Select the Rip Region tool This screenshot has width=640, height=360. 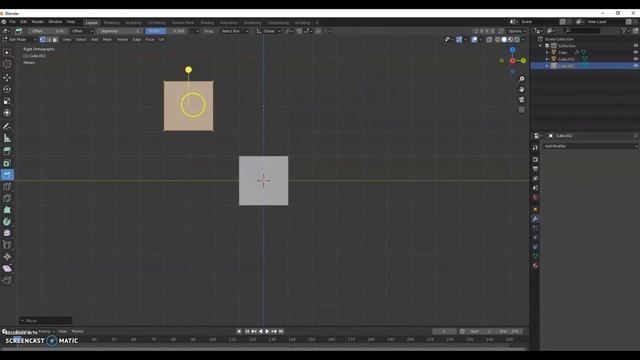point(7,280)
